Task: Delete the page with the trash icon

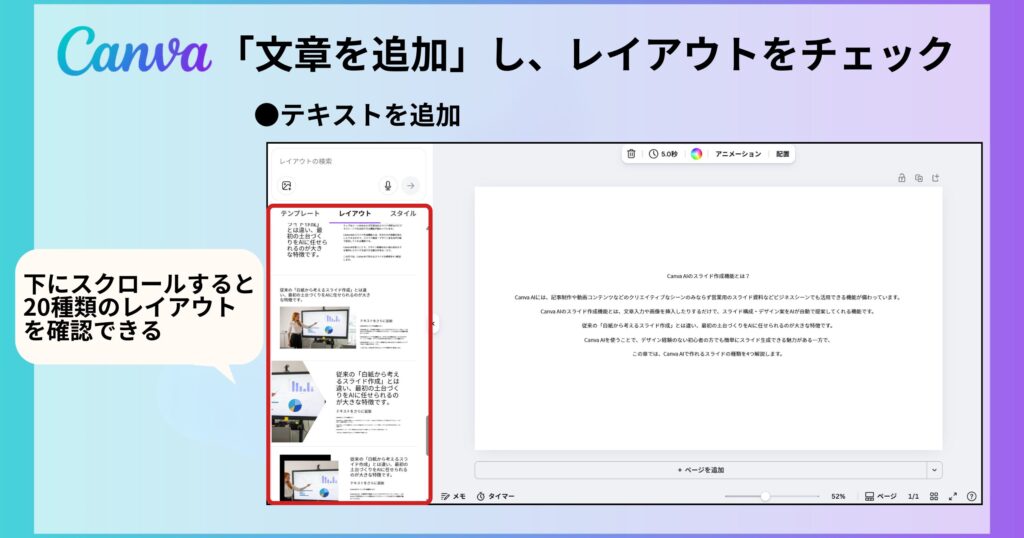Action: click(x=631, y=154)
